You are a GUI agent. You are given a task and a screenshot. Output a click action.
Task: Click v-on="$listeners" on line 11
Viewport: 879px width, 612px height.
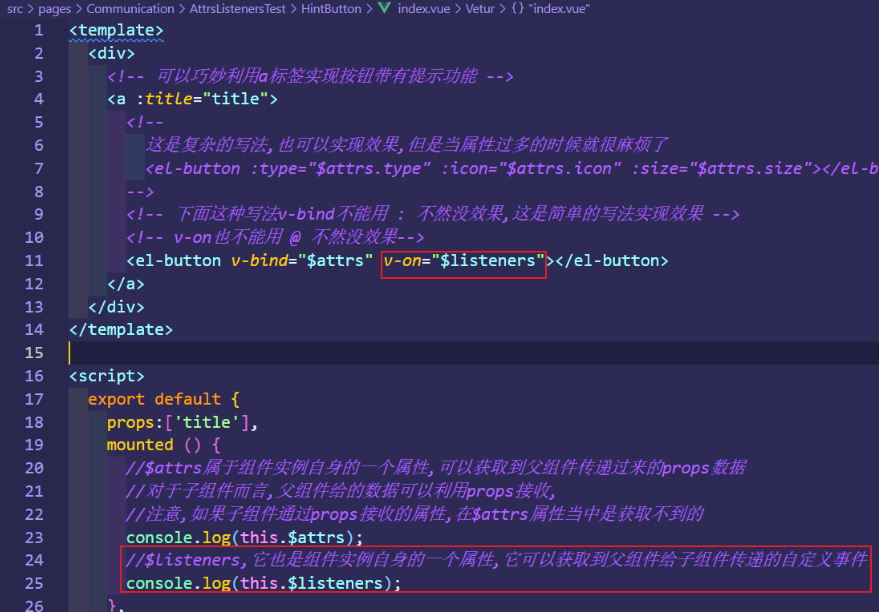pos(464,261)
